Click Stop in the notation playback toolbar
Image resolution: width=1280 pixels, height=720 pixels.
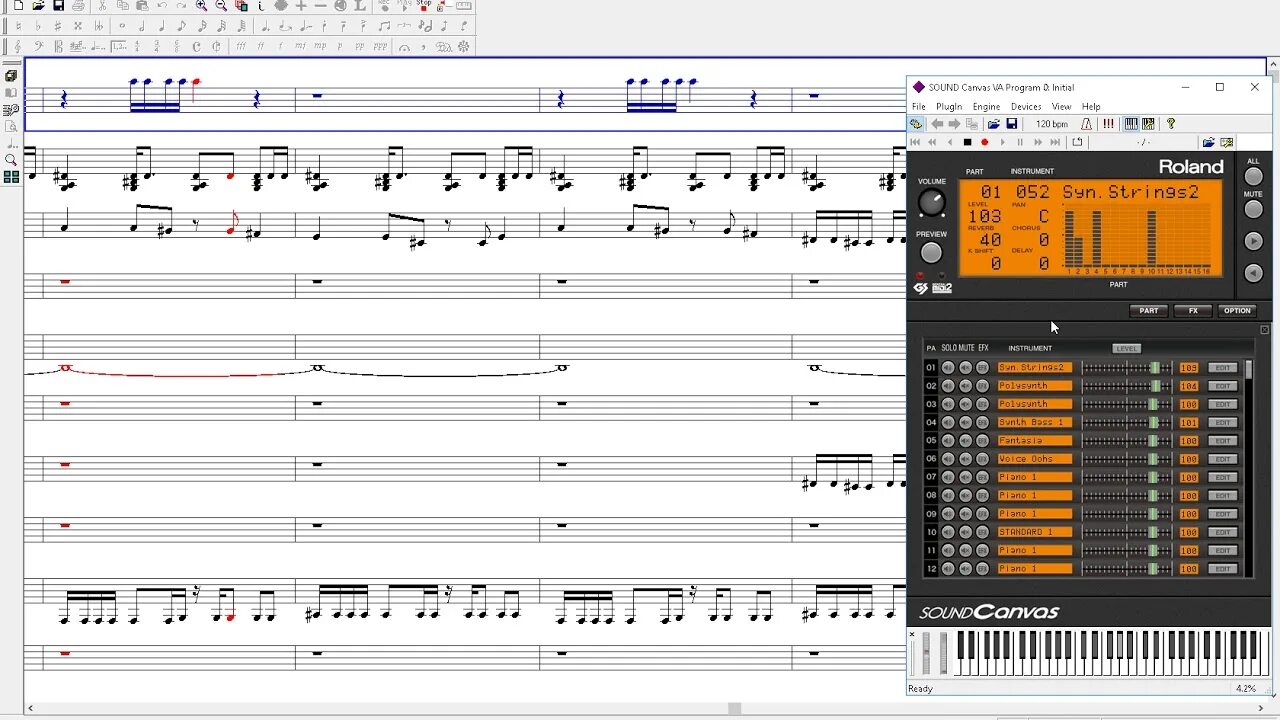click(x=424, y=5)
